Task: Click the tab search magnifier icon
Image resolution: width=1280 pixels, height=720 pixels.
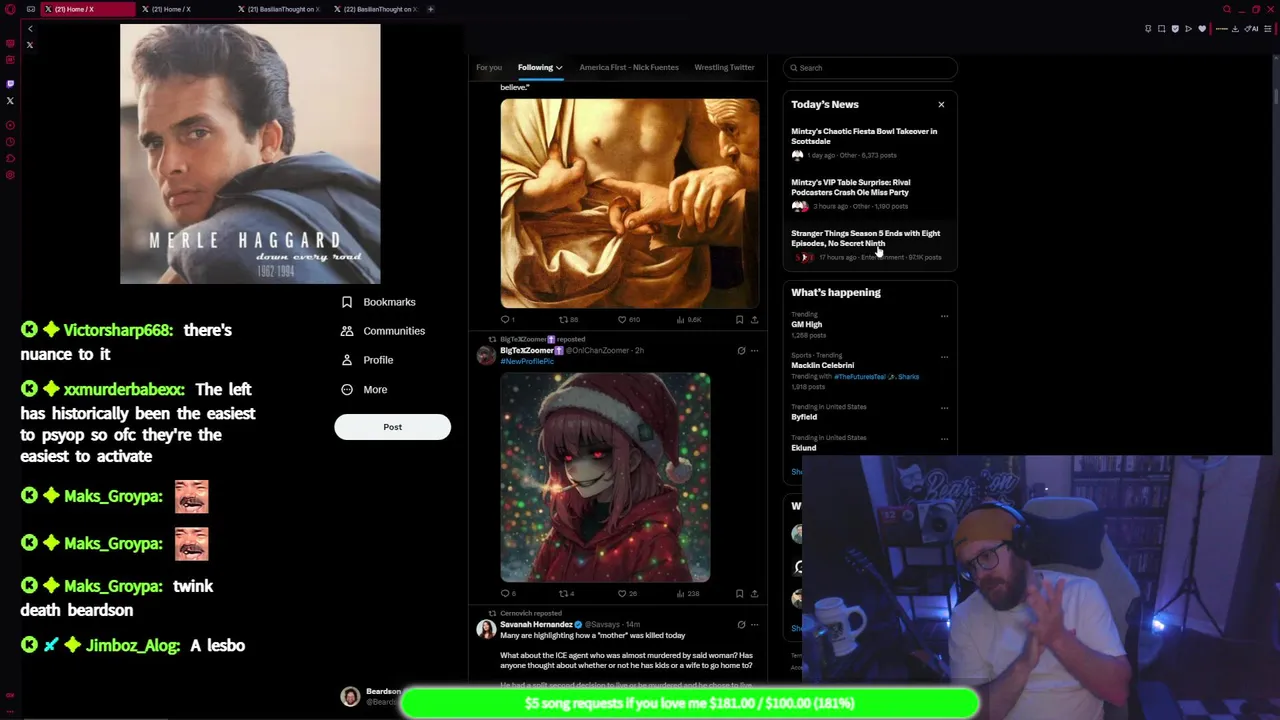Action: click(x=1227, y=9)
